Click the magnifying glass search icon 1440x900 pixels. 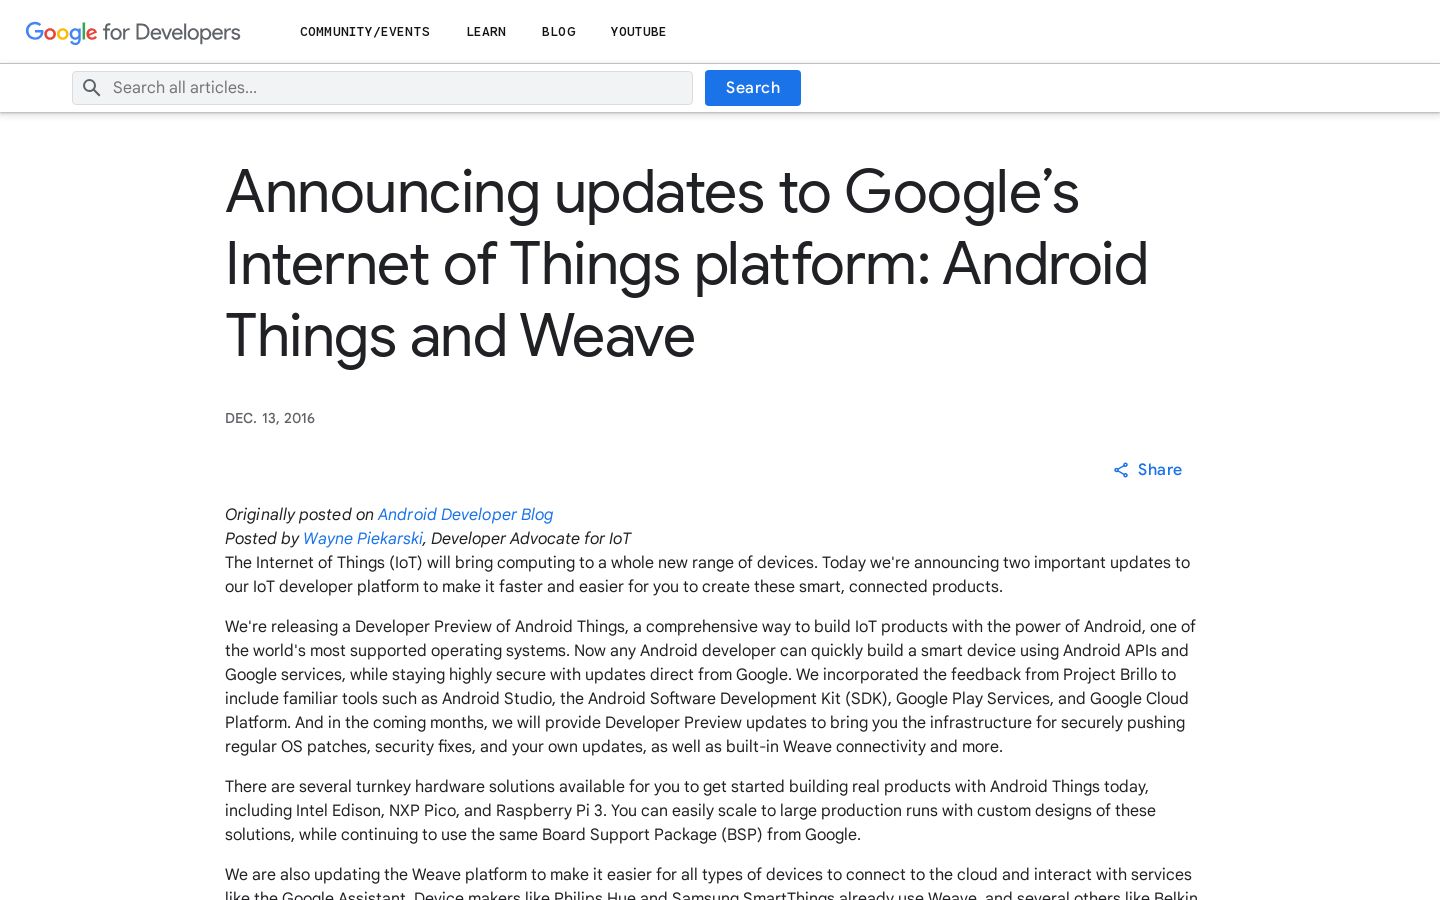(92, 88)
